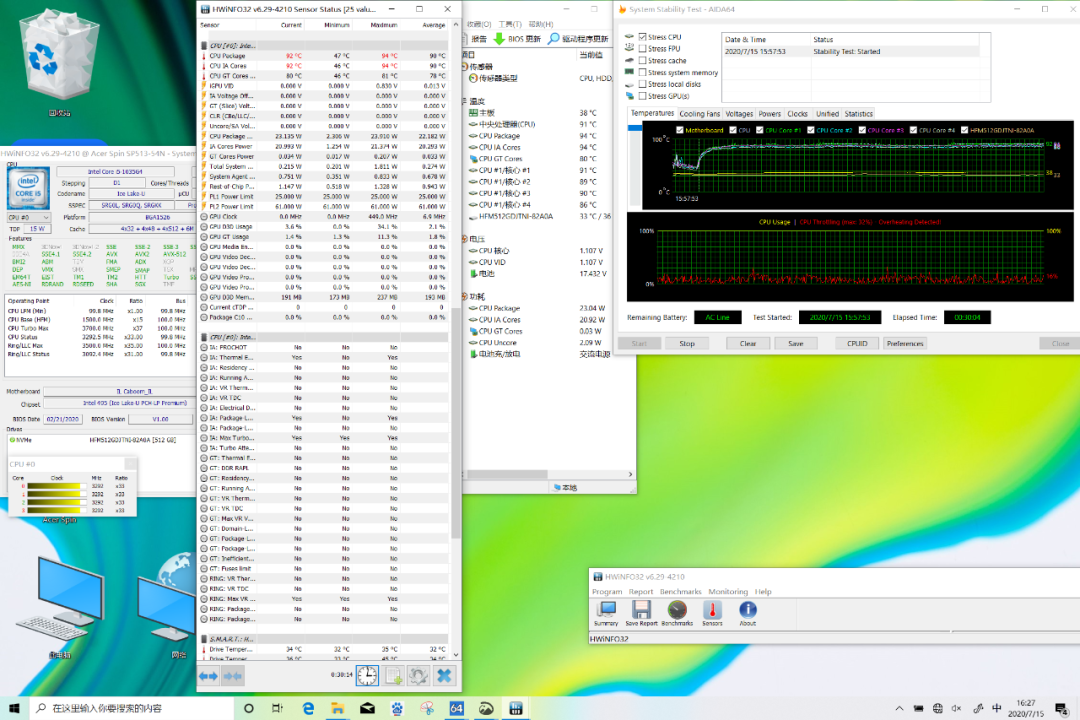1080x720 pixels.
Task: Click the blue X icon in sensor window
Action: point(444,676)
